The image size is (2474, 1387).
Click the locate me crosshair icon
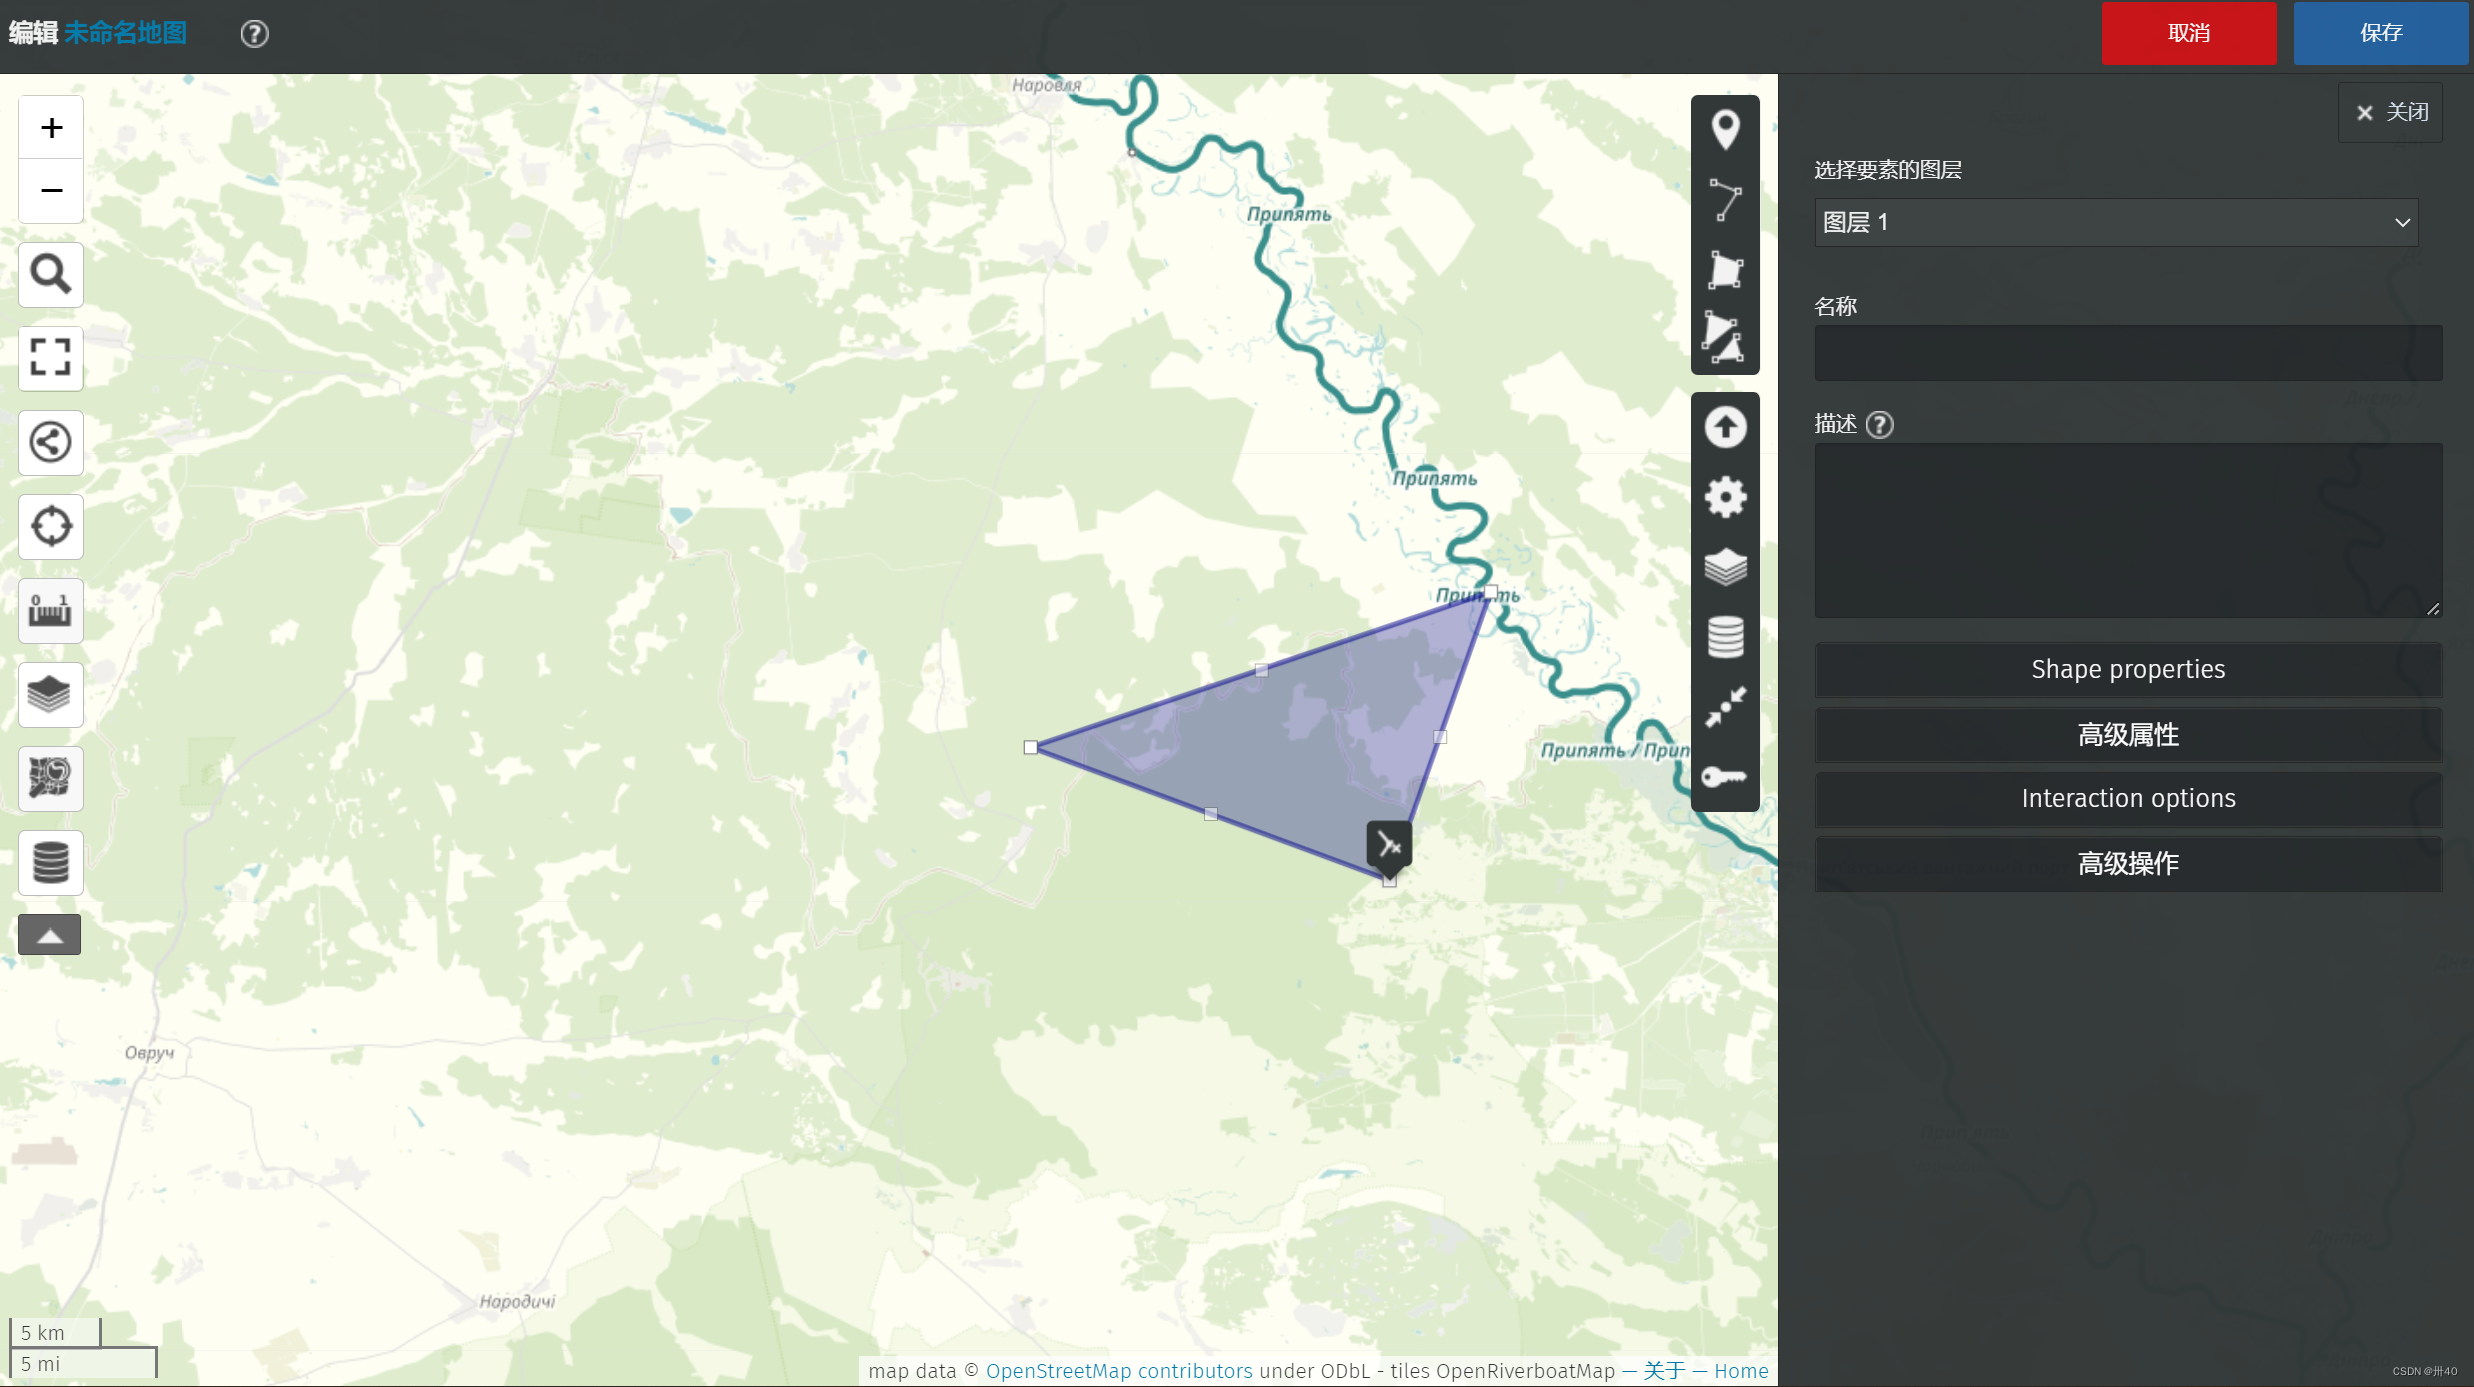[50, 526]
